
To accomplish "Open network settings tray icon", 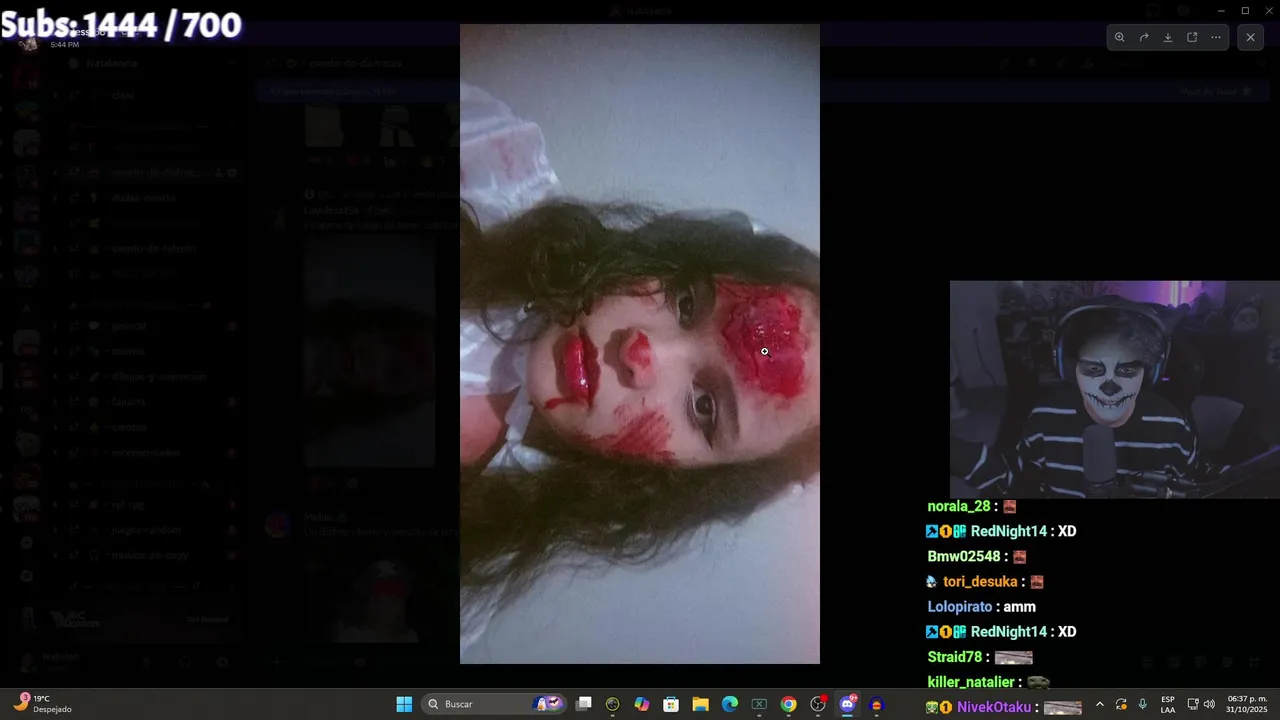I will 1193,704.
